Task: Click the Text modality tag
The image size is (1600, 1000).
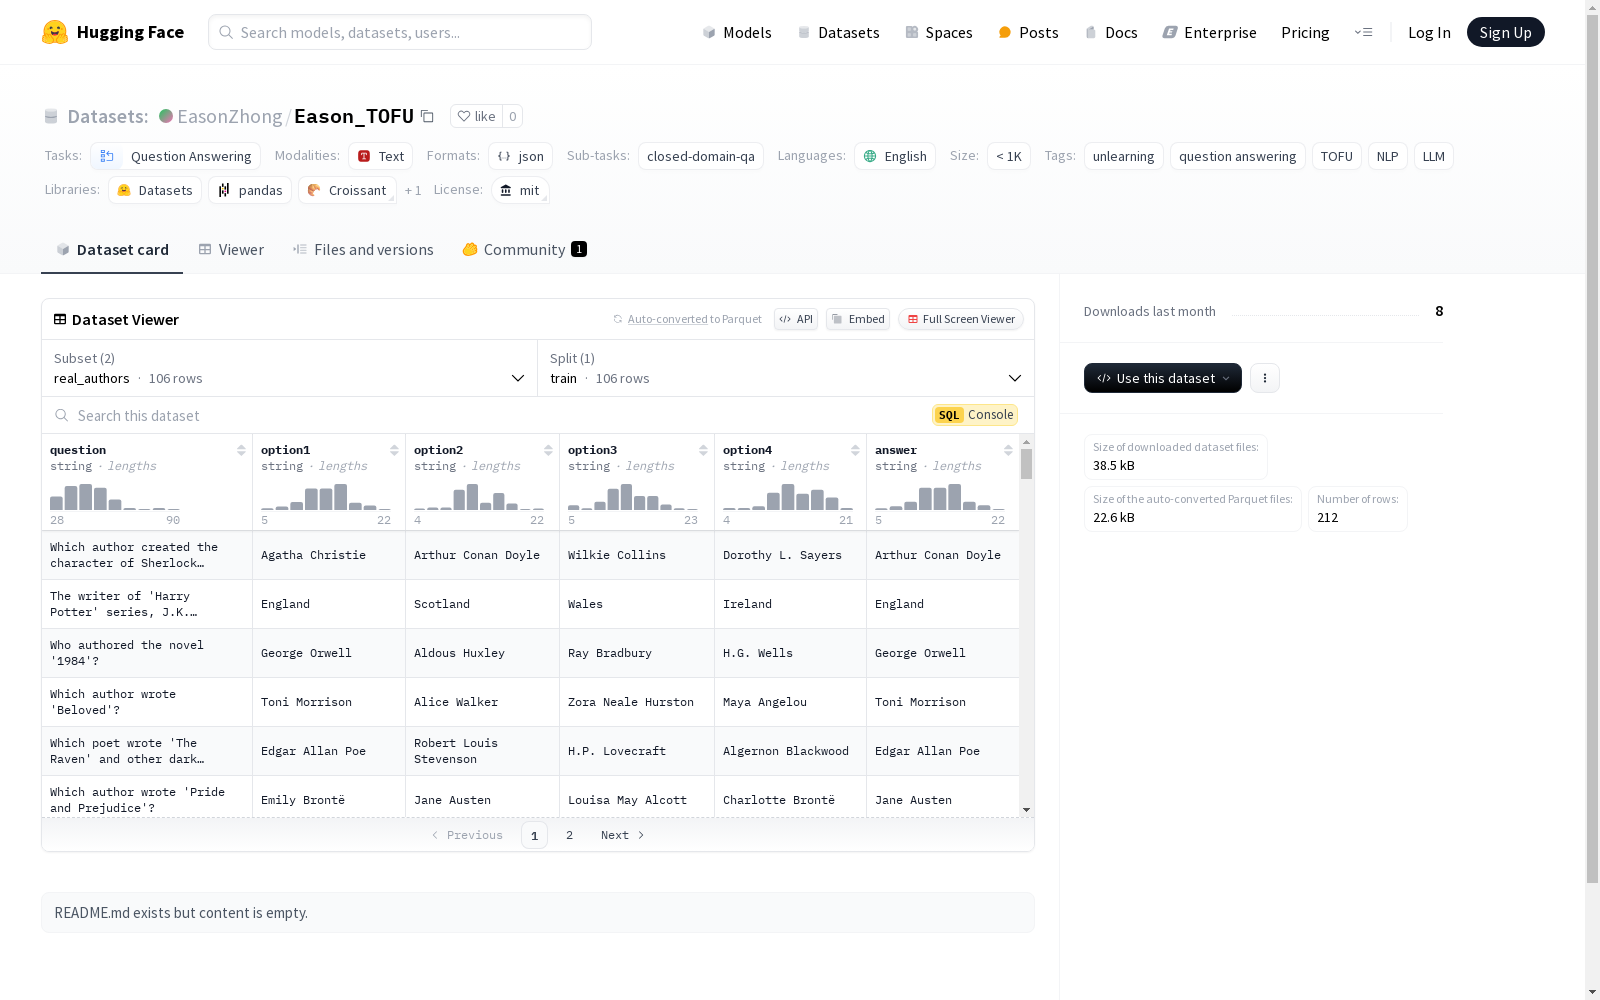Action: pos(380,156)
